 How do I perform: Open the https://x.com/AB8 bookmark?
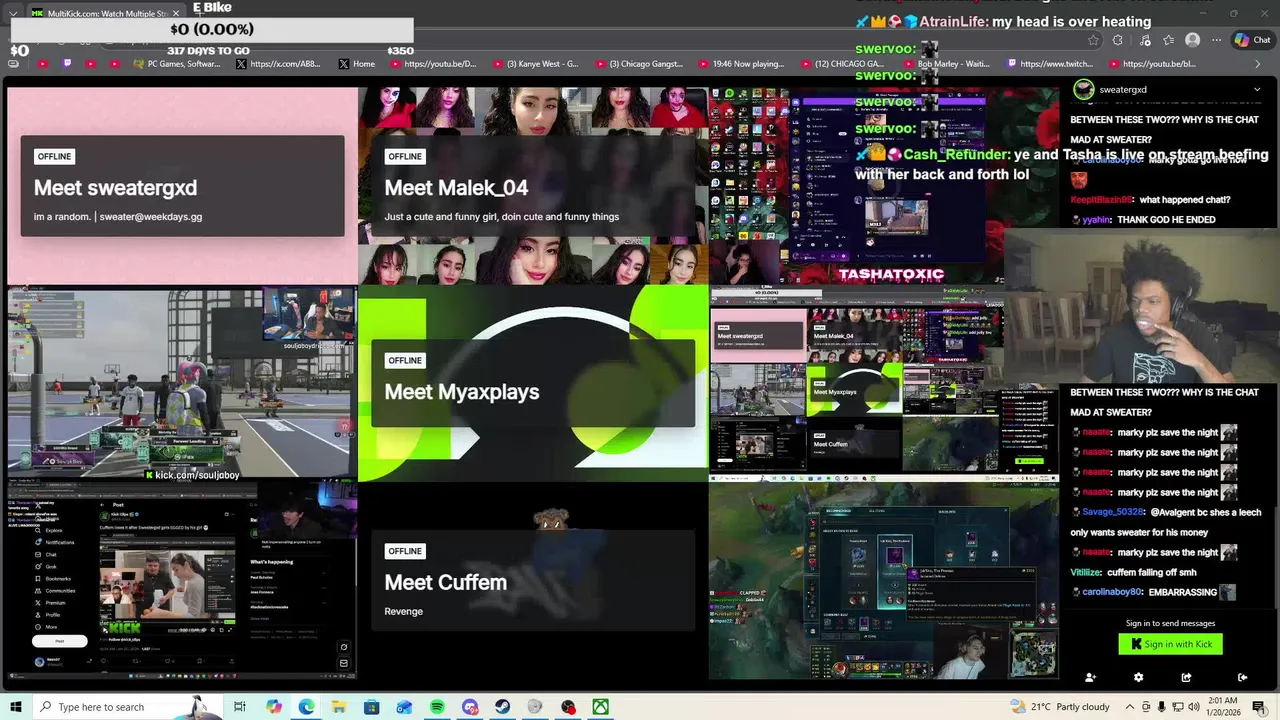[x=278, y=64]
